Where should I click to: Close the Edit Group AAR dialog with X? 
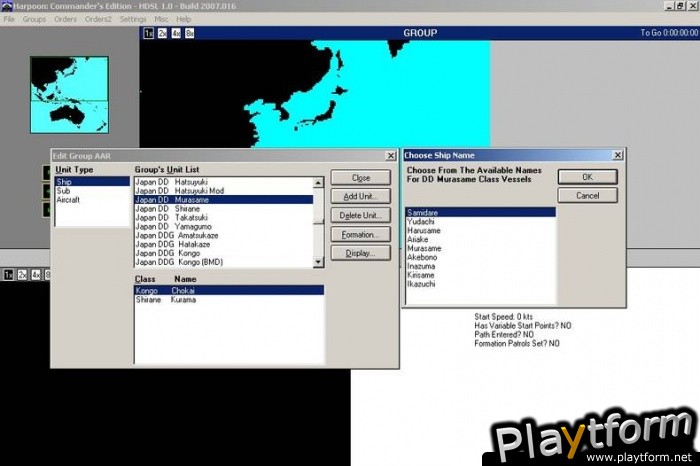391,155
